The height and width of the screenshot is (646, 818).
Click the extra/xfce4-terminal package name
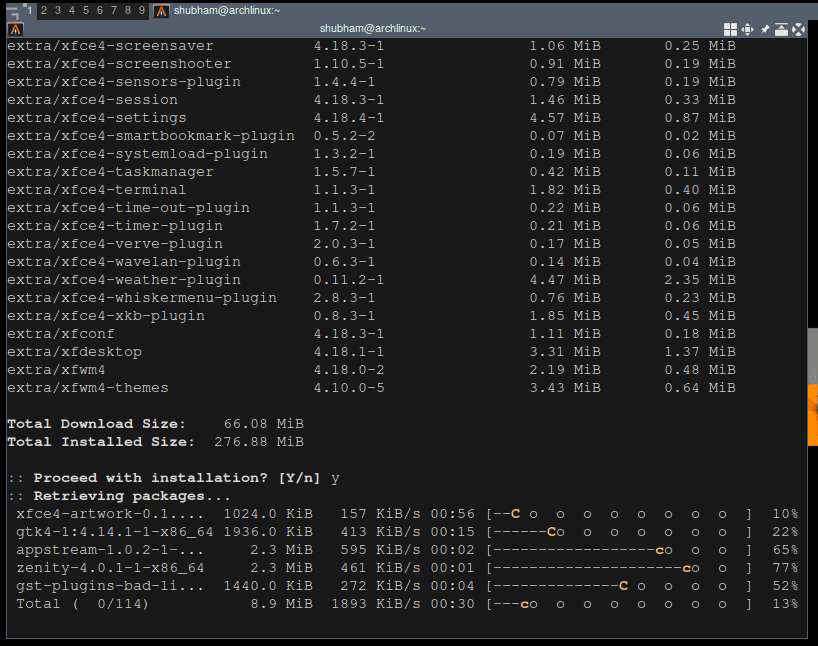click(97, 190)
